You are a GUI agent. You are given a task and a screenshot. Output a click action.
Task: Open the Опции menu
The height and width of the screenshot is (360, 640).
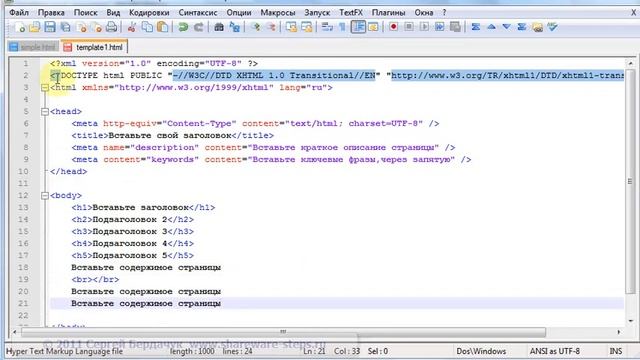(239, 13)
